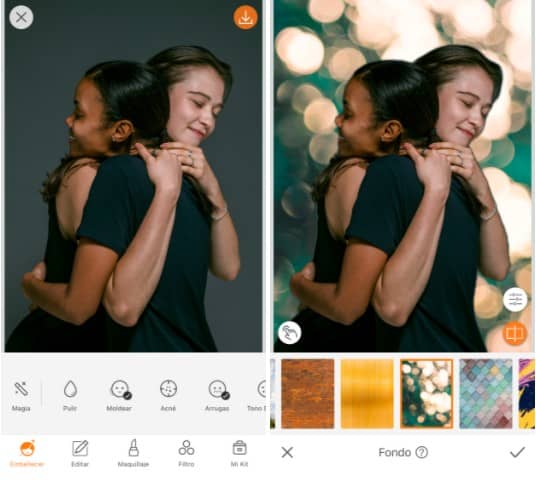This screenshot has width=536, height=485.
Task: Tap the adjustment sliders icon on photo
Action: pos(515,300)
